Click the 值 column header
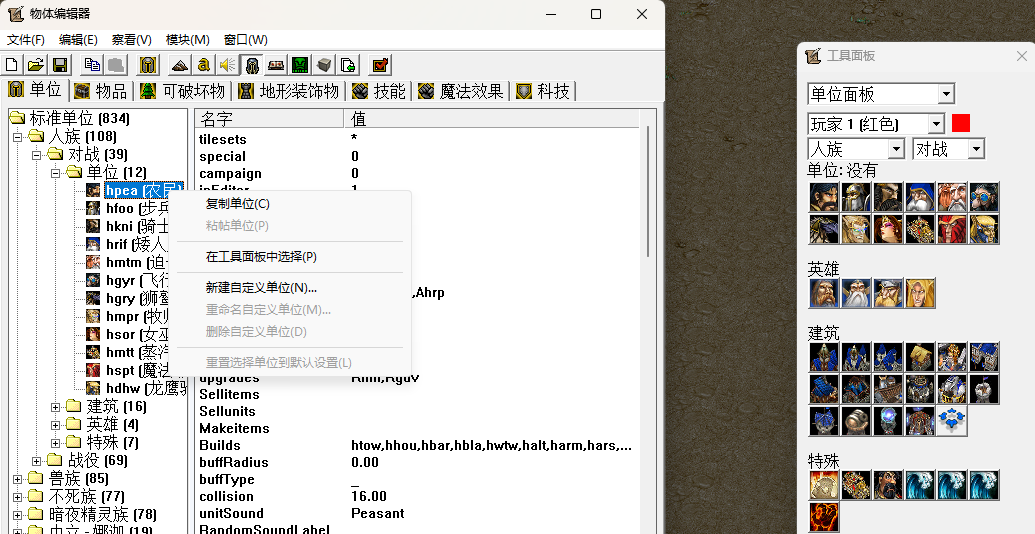 pos(492,119)
